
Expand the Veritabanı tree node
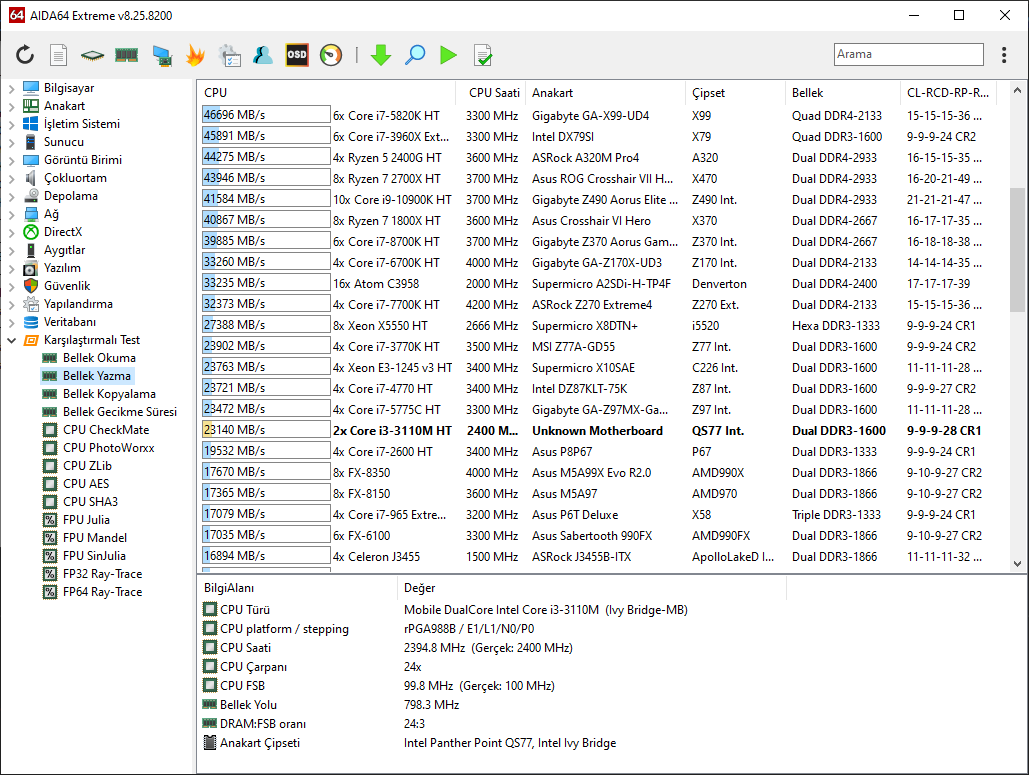11,322
